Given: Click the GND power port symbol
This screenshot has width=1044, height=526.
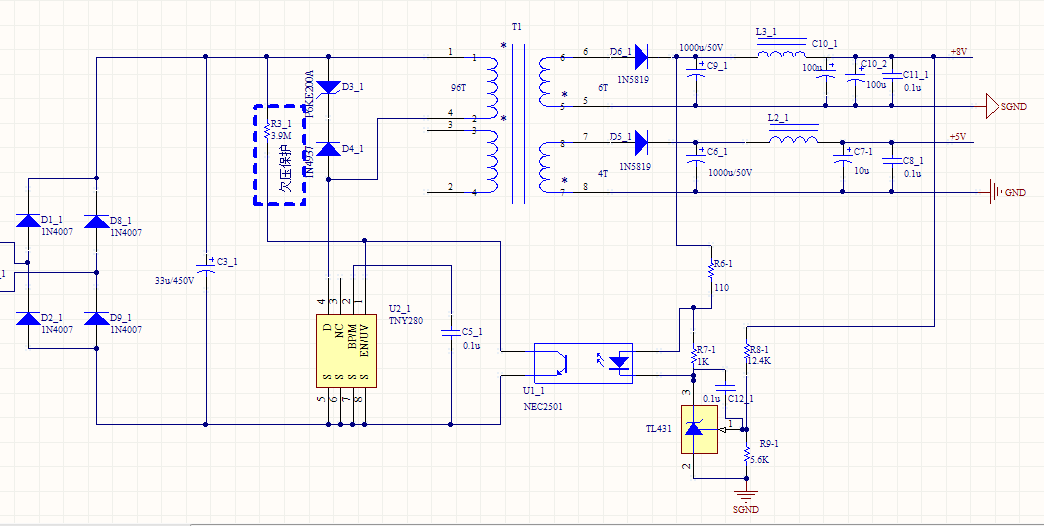Looking at the screenshot, I should coord(994,191).
